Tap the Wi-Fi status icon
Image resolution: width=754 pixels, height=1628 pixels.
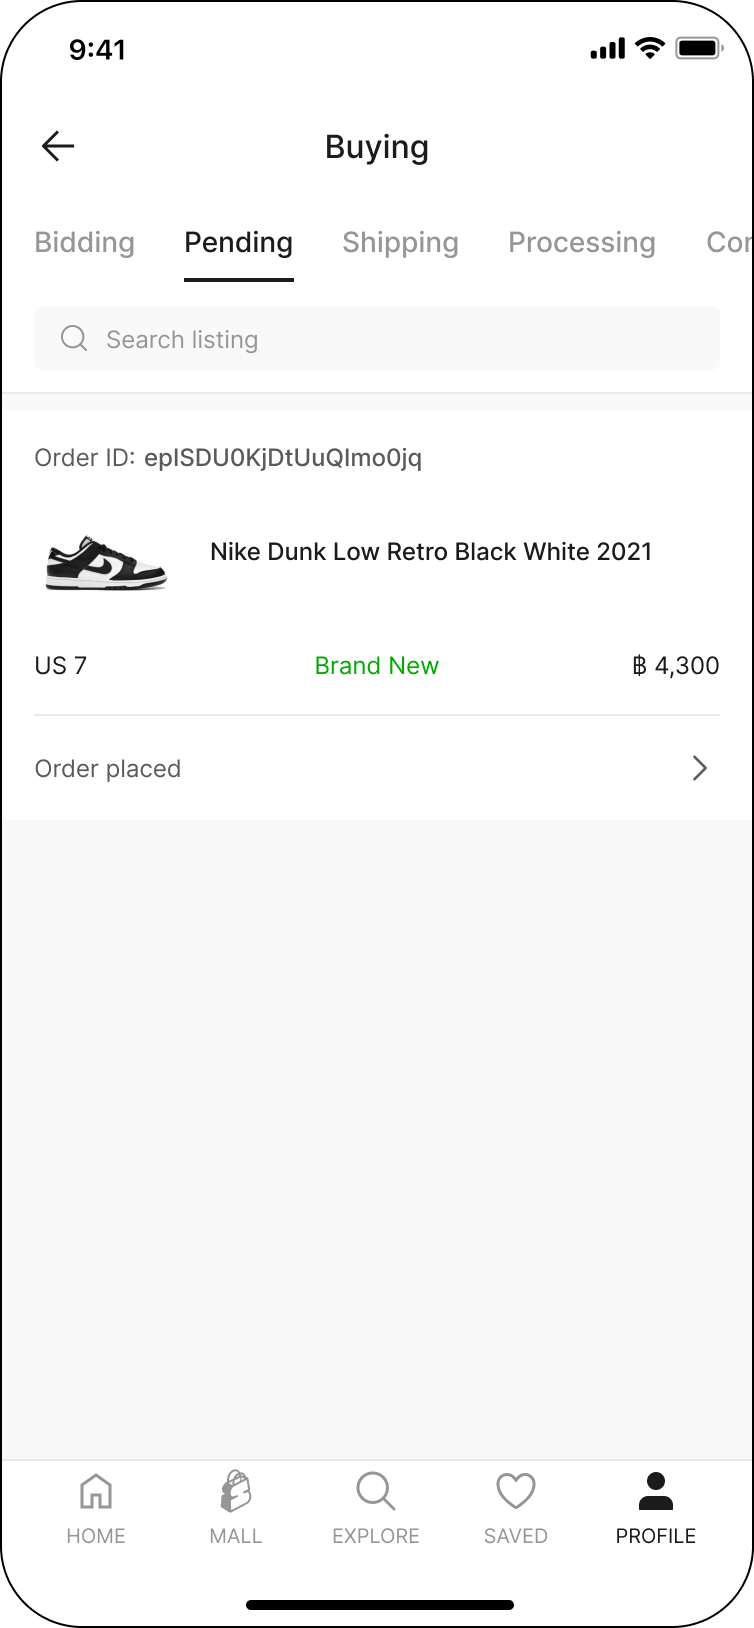point(650,48)
